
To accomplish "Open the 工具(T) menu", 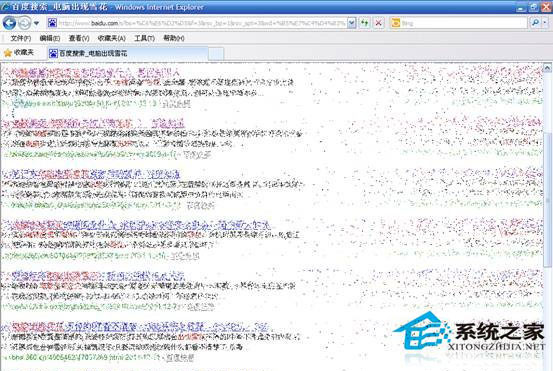I will tap(144, 38).
